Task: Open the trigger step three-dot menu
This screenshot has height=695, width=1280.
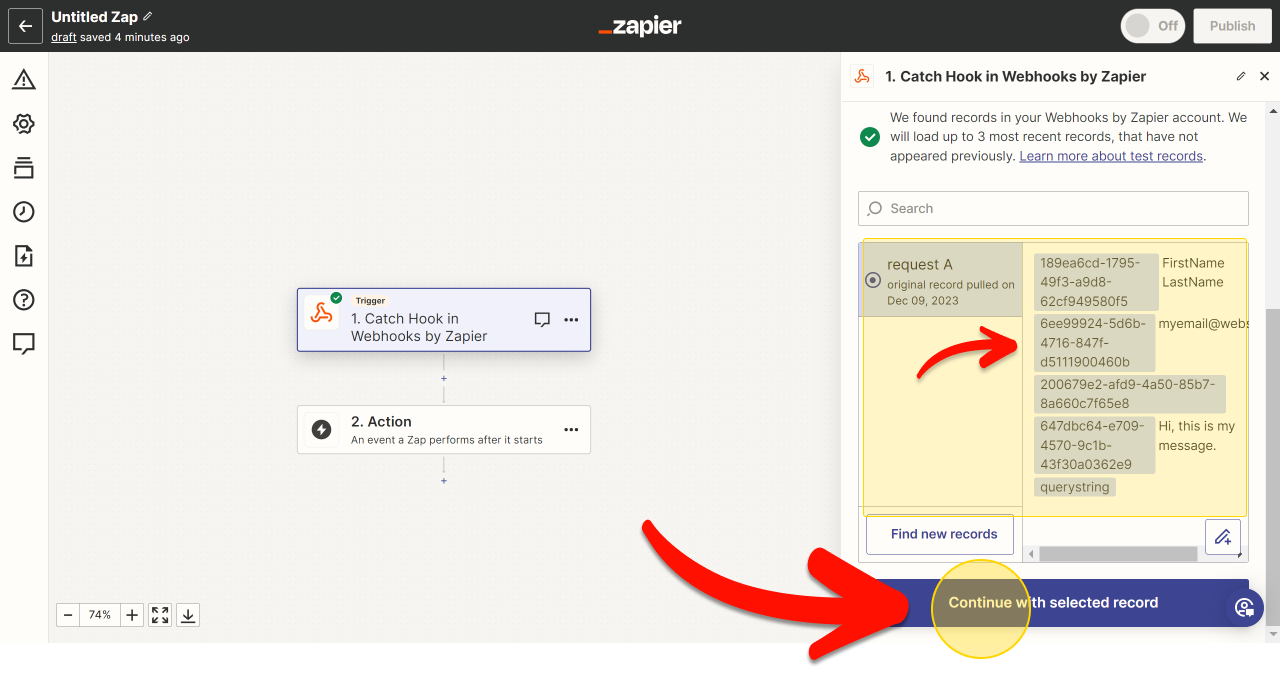Action: click(x=571, y=320)
